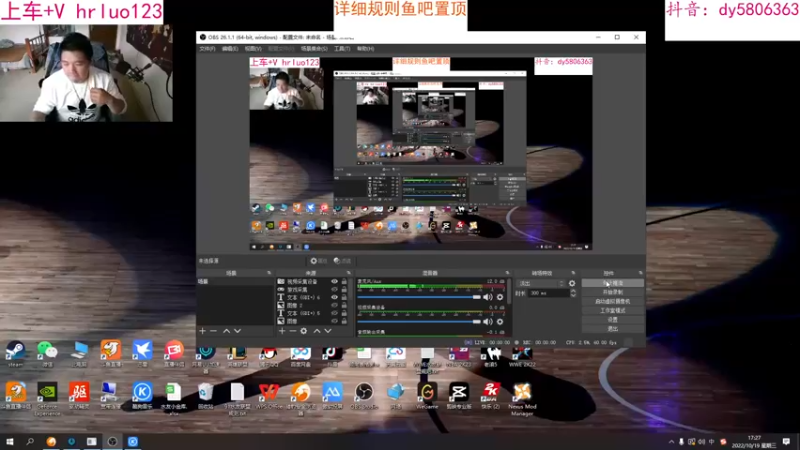Open the Windows Start menu
800x450 pixels.
[10, 441]
